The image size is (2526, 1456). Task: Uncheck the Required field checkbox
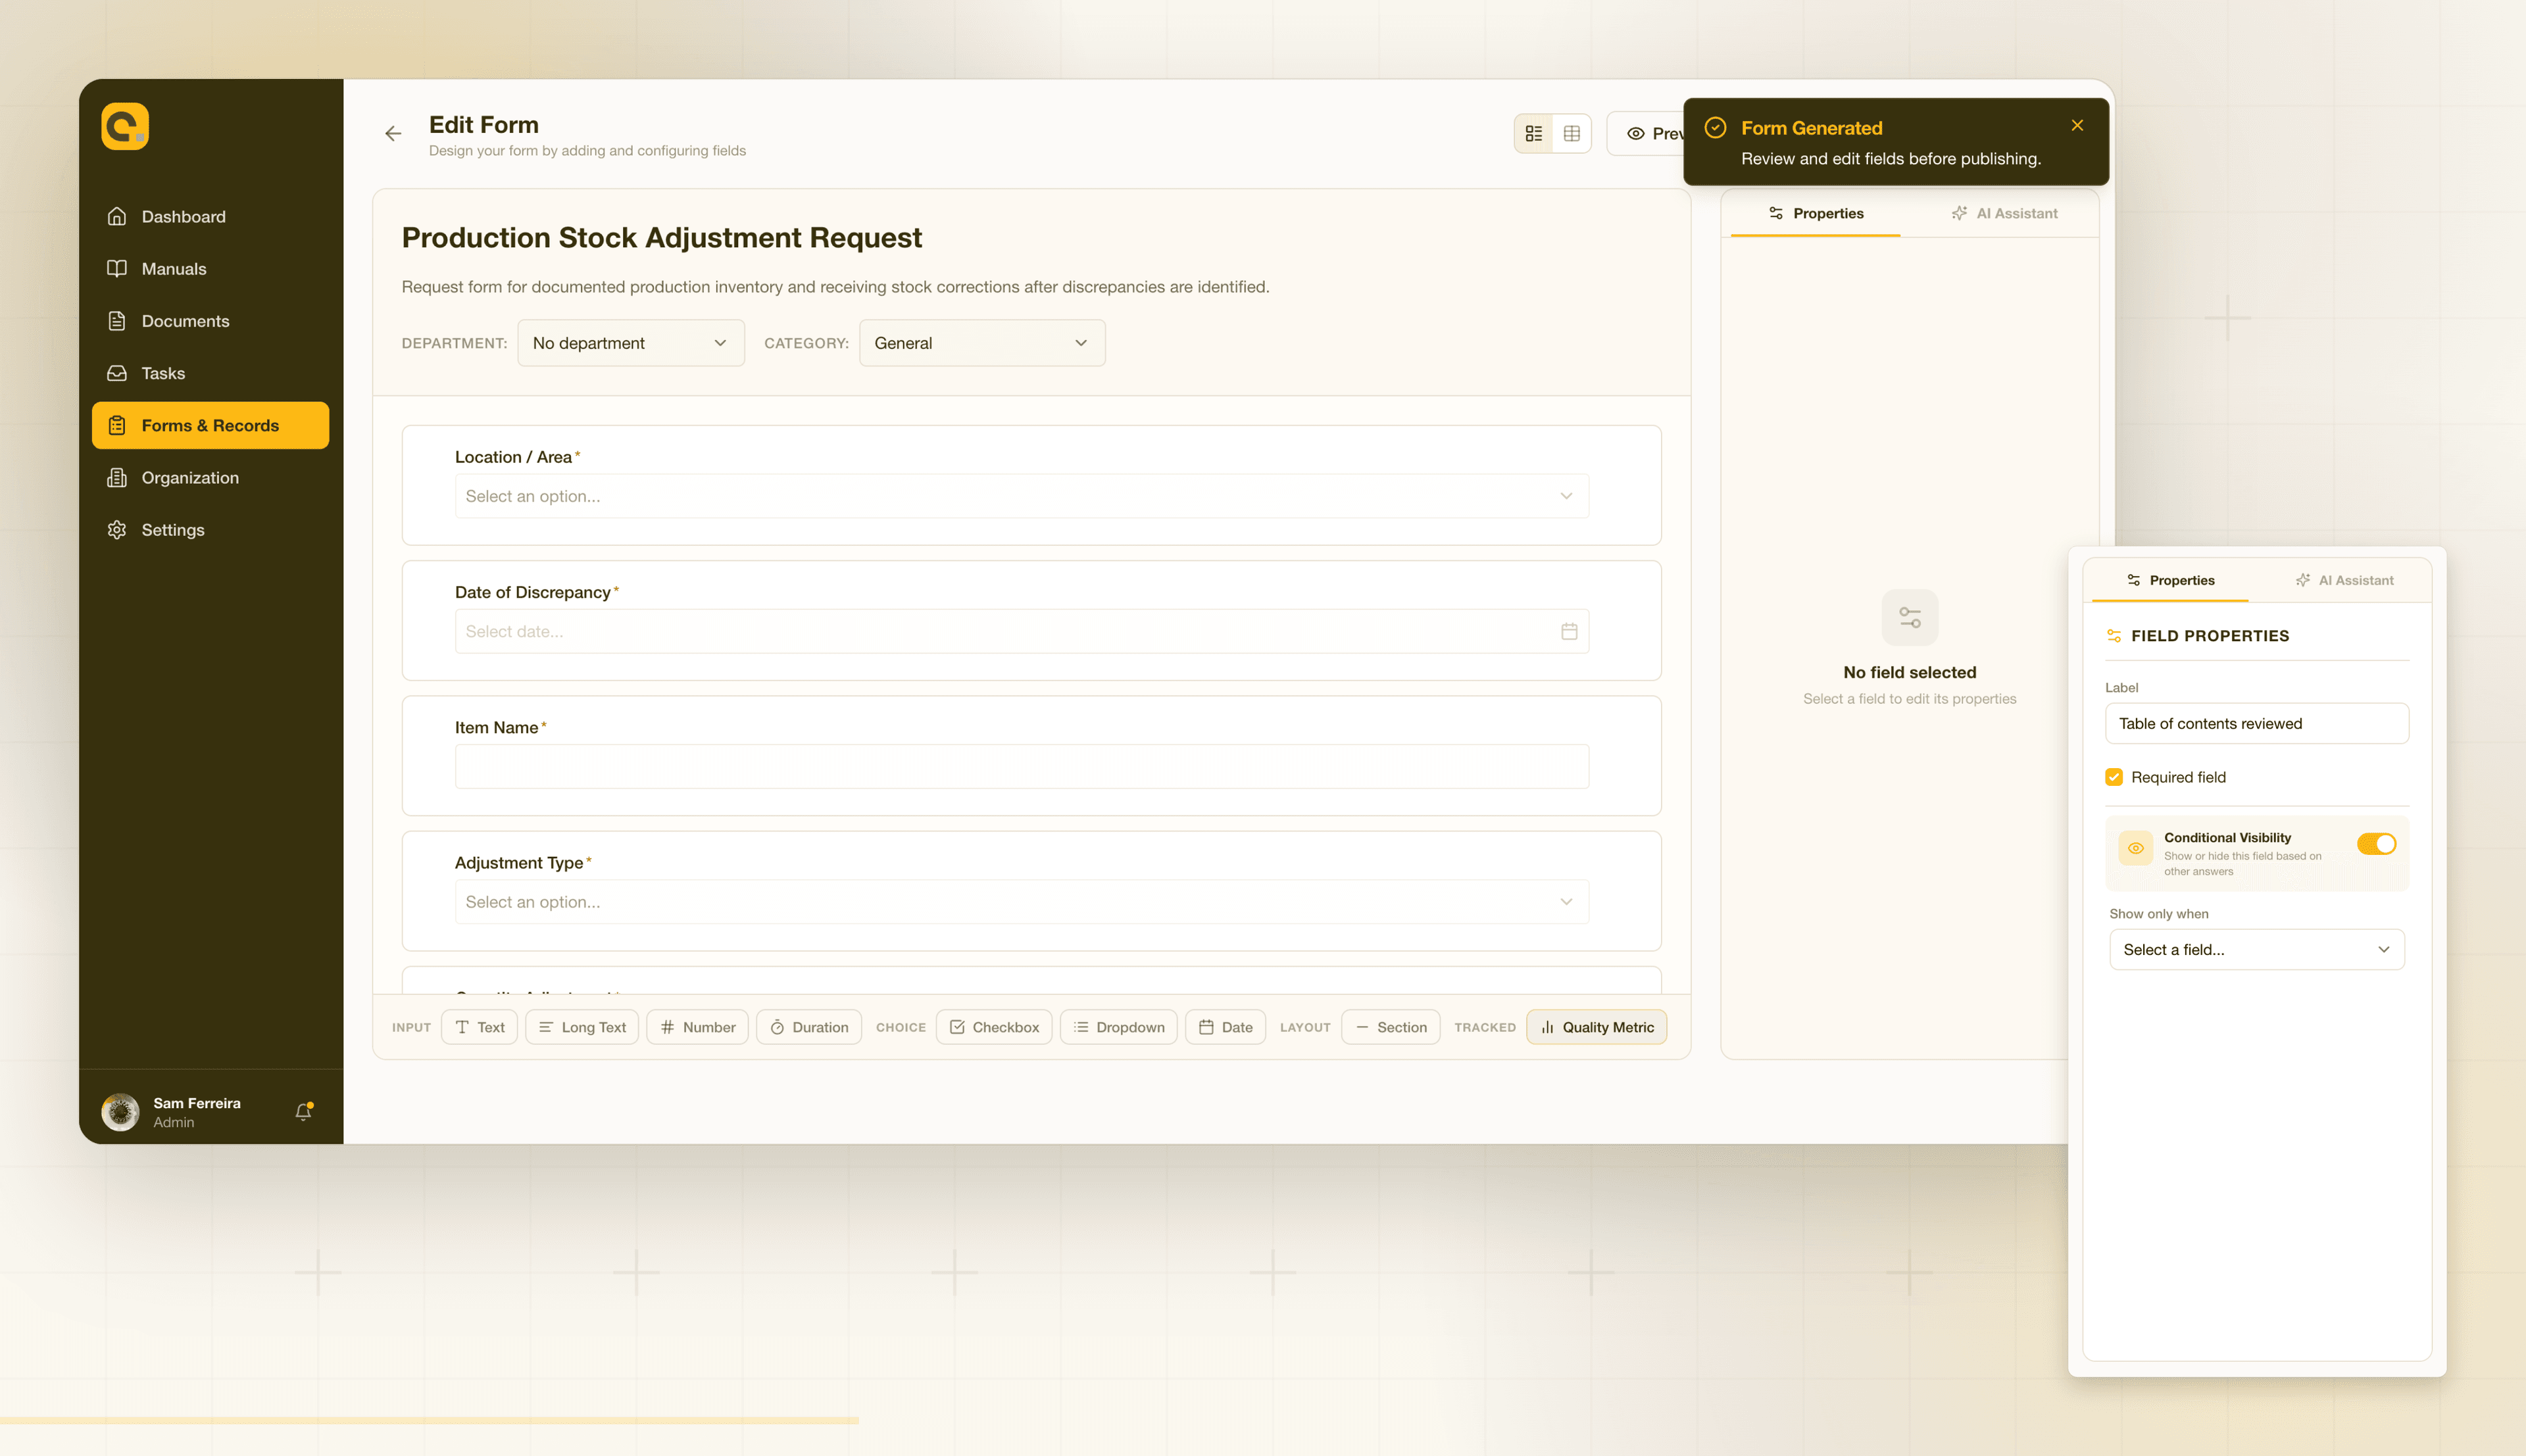tap(2113, 777)
